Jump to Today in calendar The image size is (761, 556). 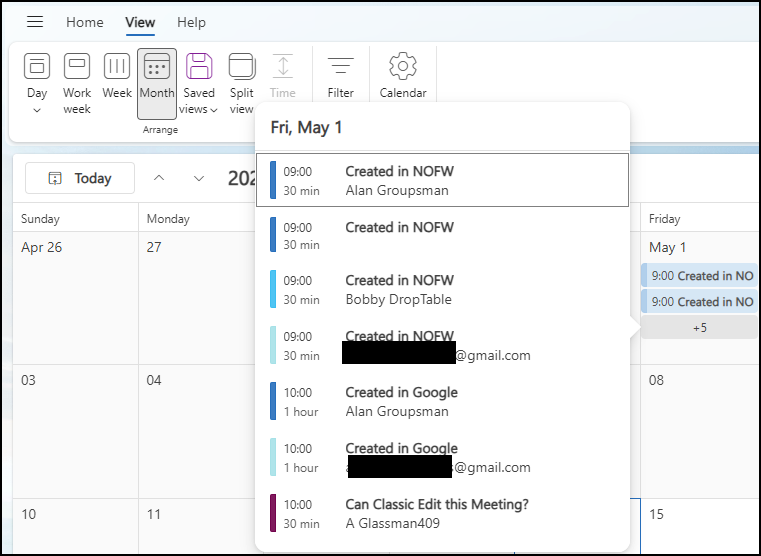[80, 178]
